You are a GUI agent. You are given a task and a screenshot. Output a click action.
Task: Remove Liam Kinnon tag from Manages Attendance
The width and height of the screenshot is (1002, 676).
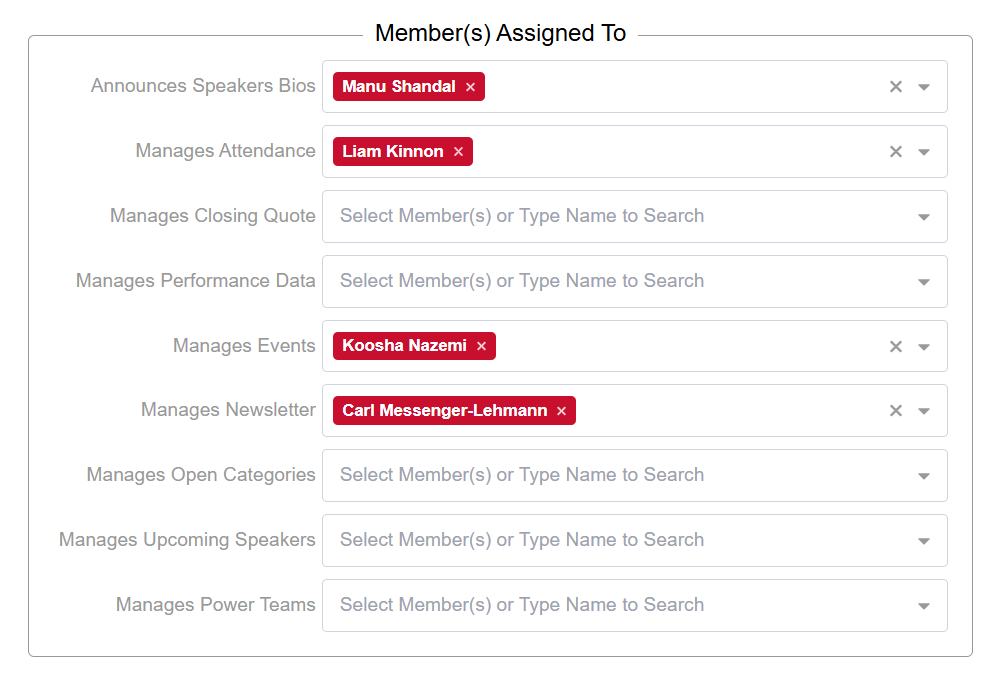(x=458, y=152)
